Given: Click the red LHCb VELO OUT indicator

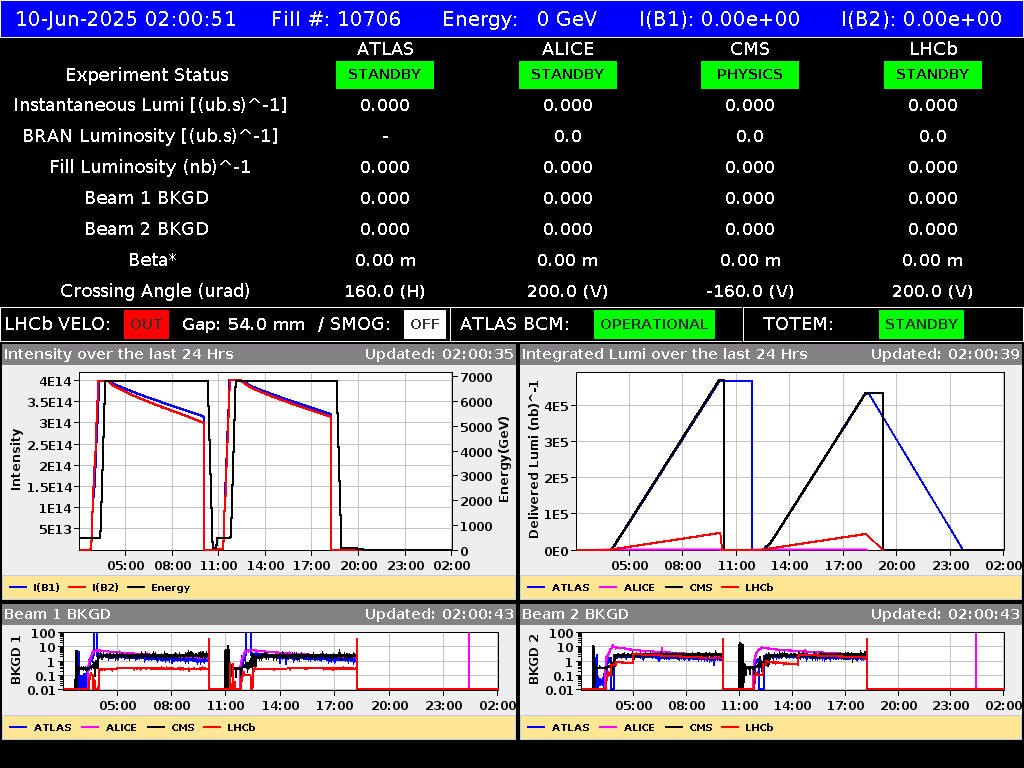Looking at the screenshot, I should 146,324.
